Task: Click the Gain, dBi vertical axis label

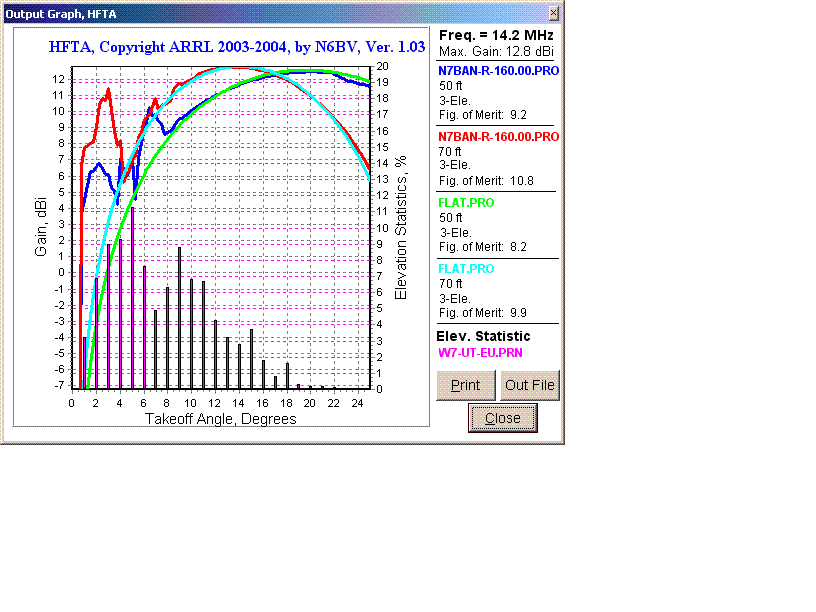Action: [x=41, y=228]
